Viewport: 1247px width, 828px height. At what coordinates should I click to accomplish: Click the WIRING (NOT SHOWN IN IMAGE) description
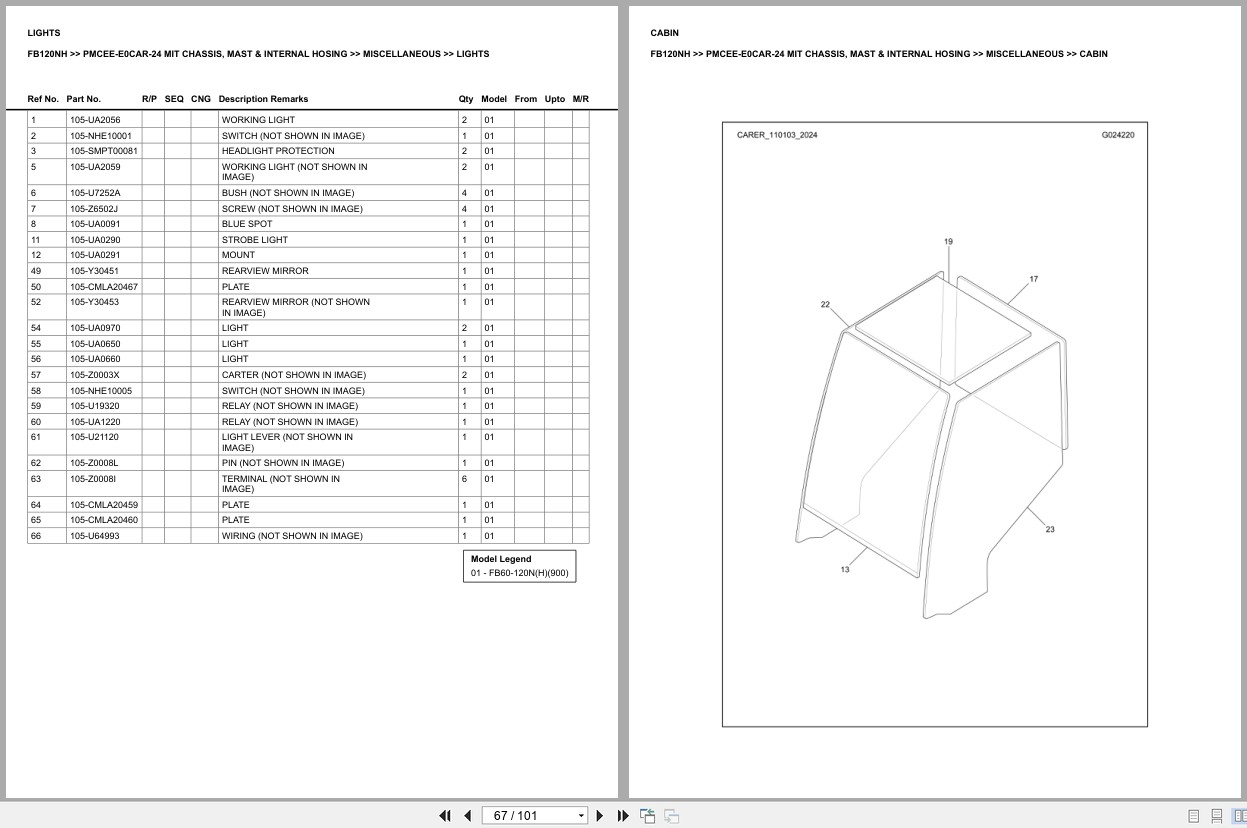(x=292, y=536)
